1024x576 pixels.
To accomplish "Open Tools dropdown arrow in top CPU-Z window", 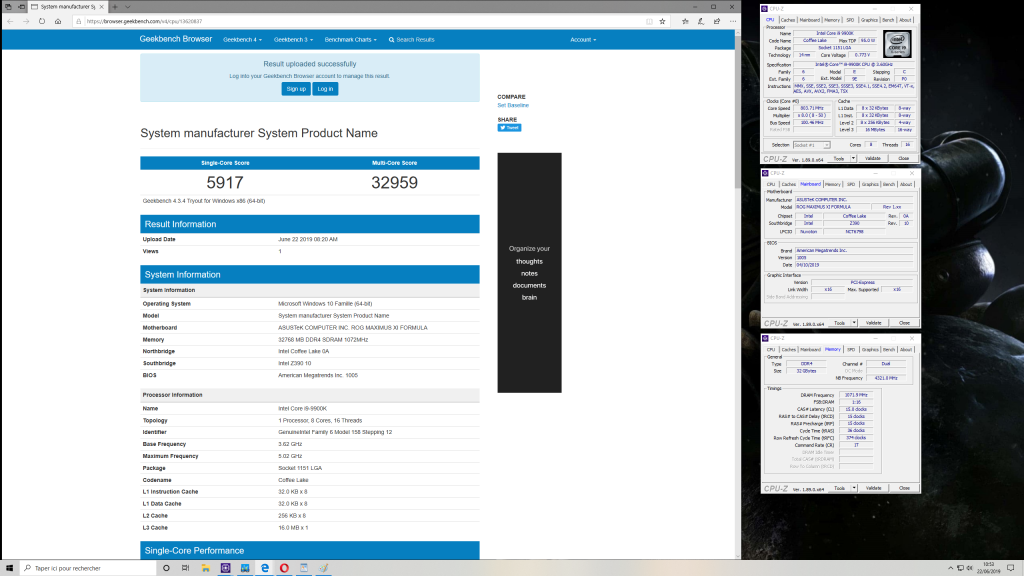I will tap(853, 159).
